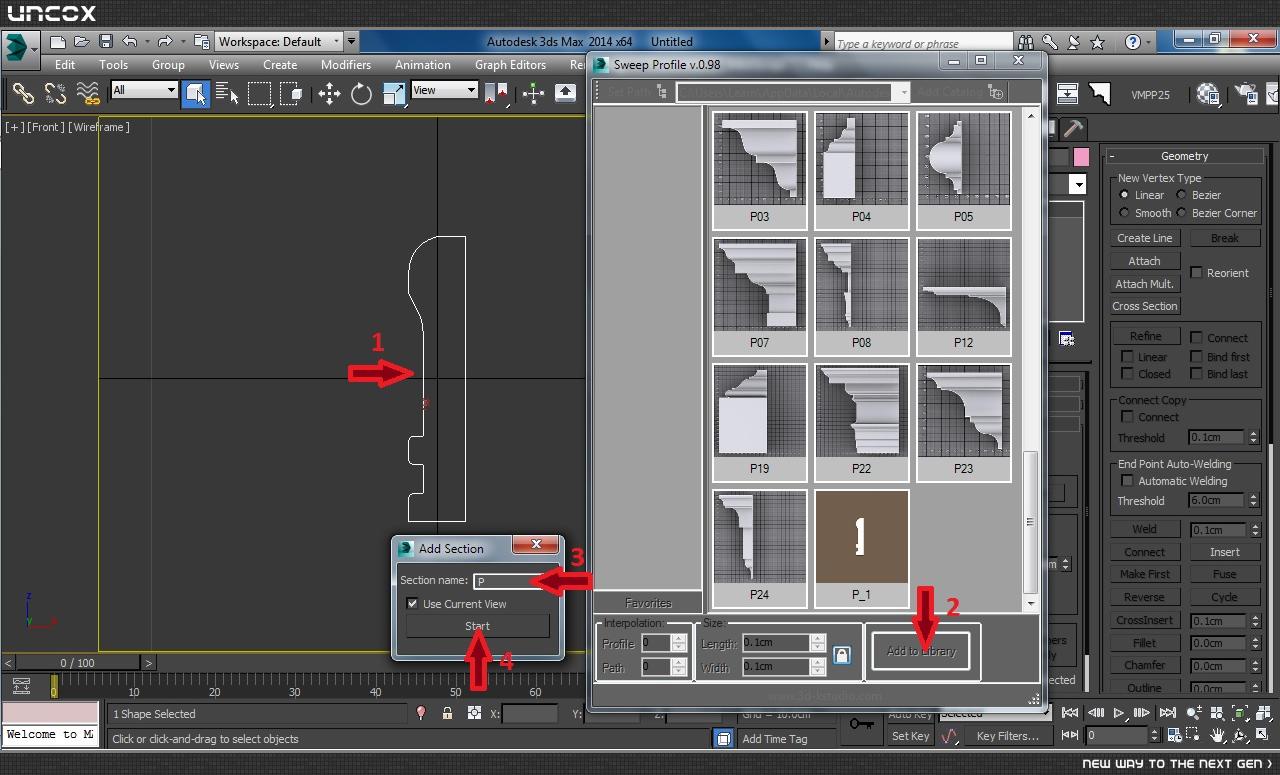Viewport: 1280px width, 775px height.
Task: Increase the Sweep Profile Length spinner
Action: [817, 639]
